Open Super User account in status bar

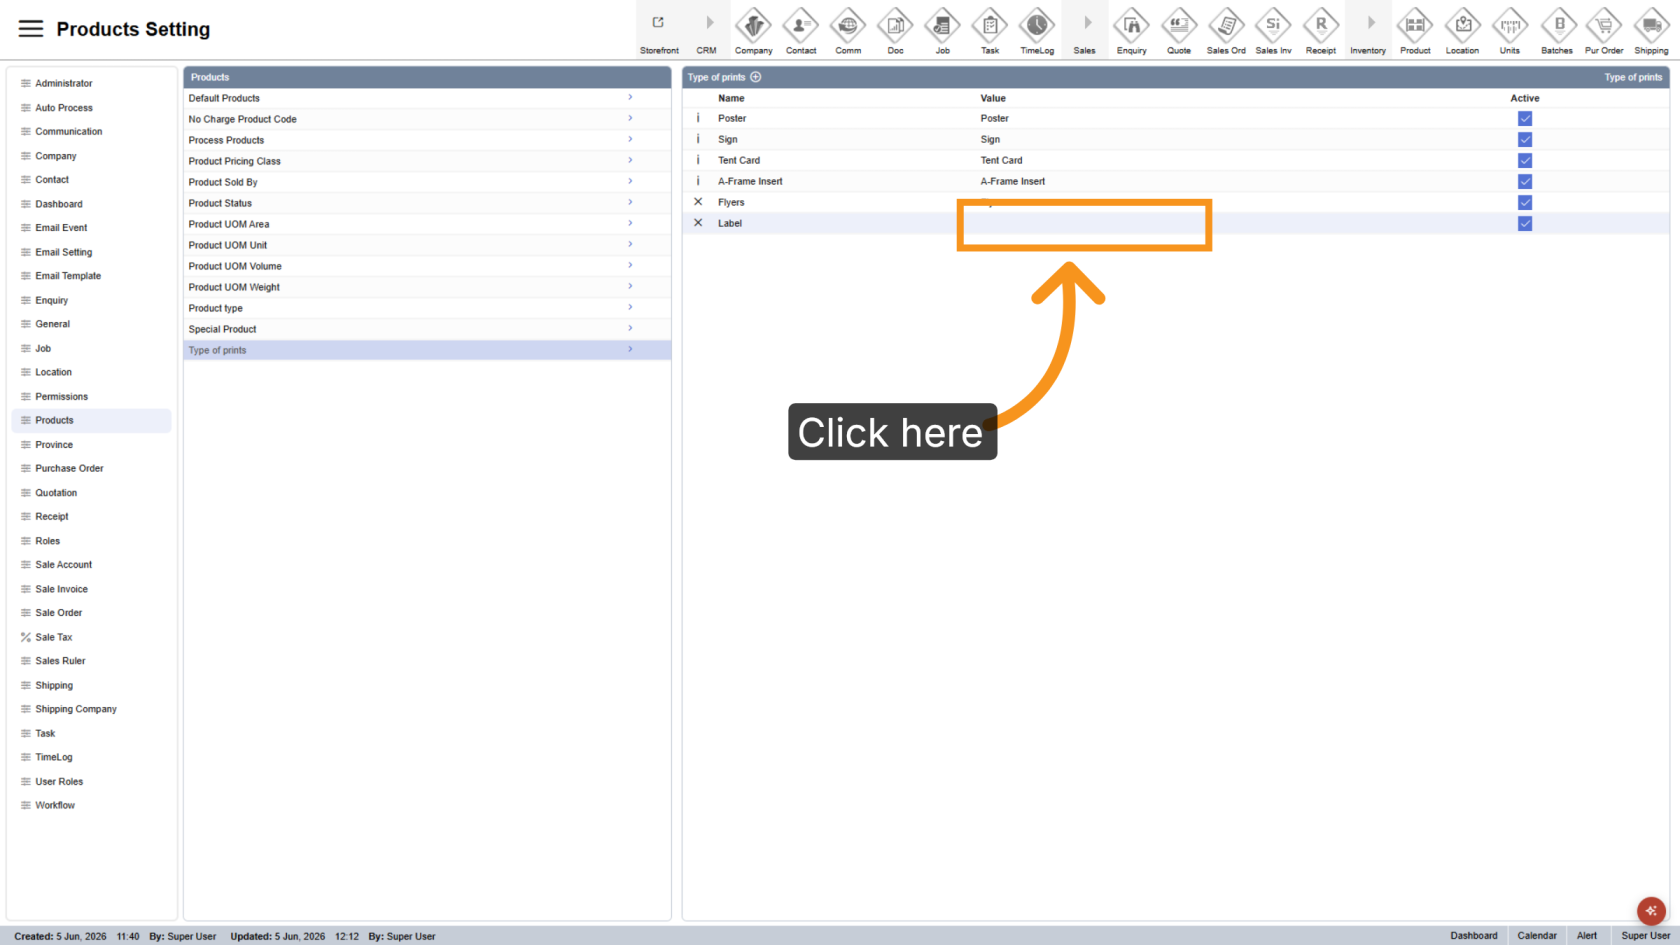1645,936
